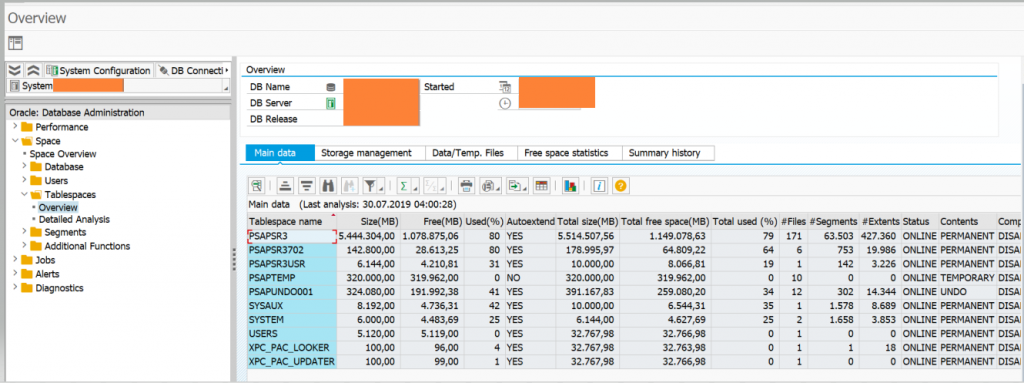Open the Free space statistics tab

(566, 153)
